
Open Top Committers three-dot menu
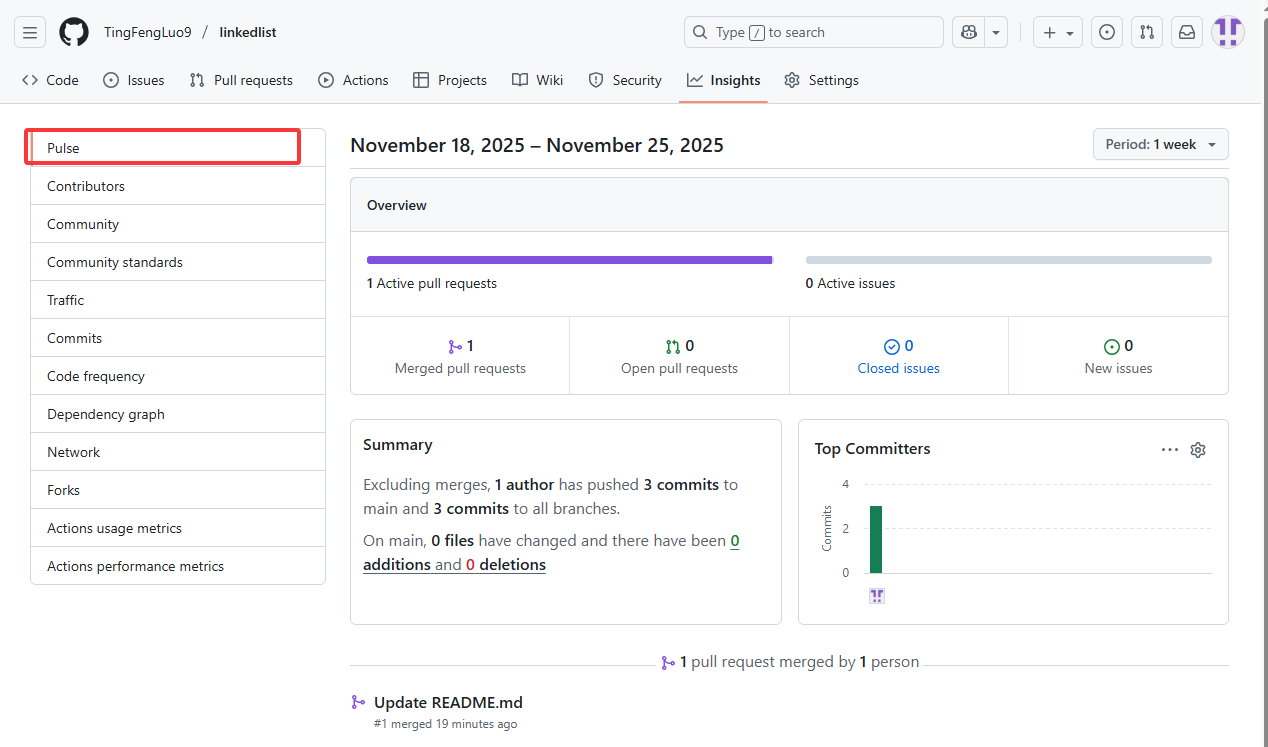click(1169, 450)
